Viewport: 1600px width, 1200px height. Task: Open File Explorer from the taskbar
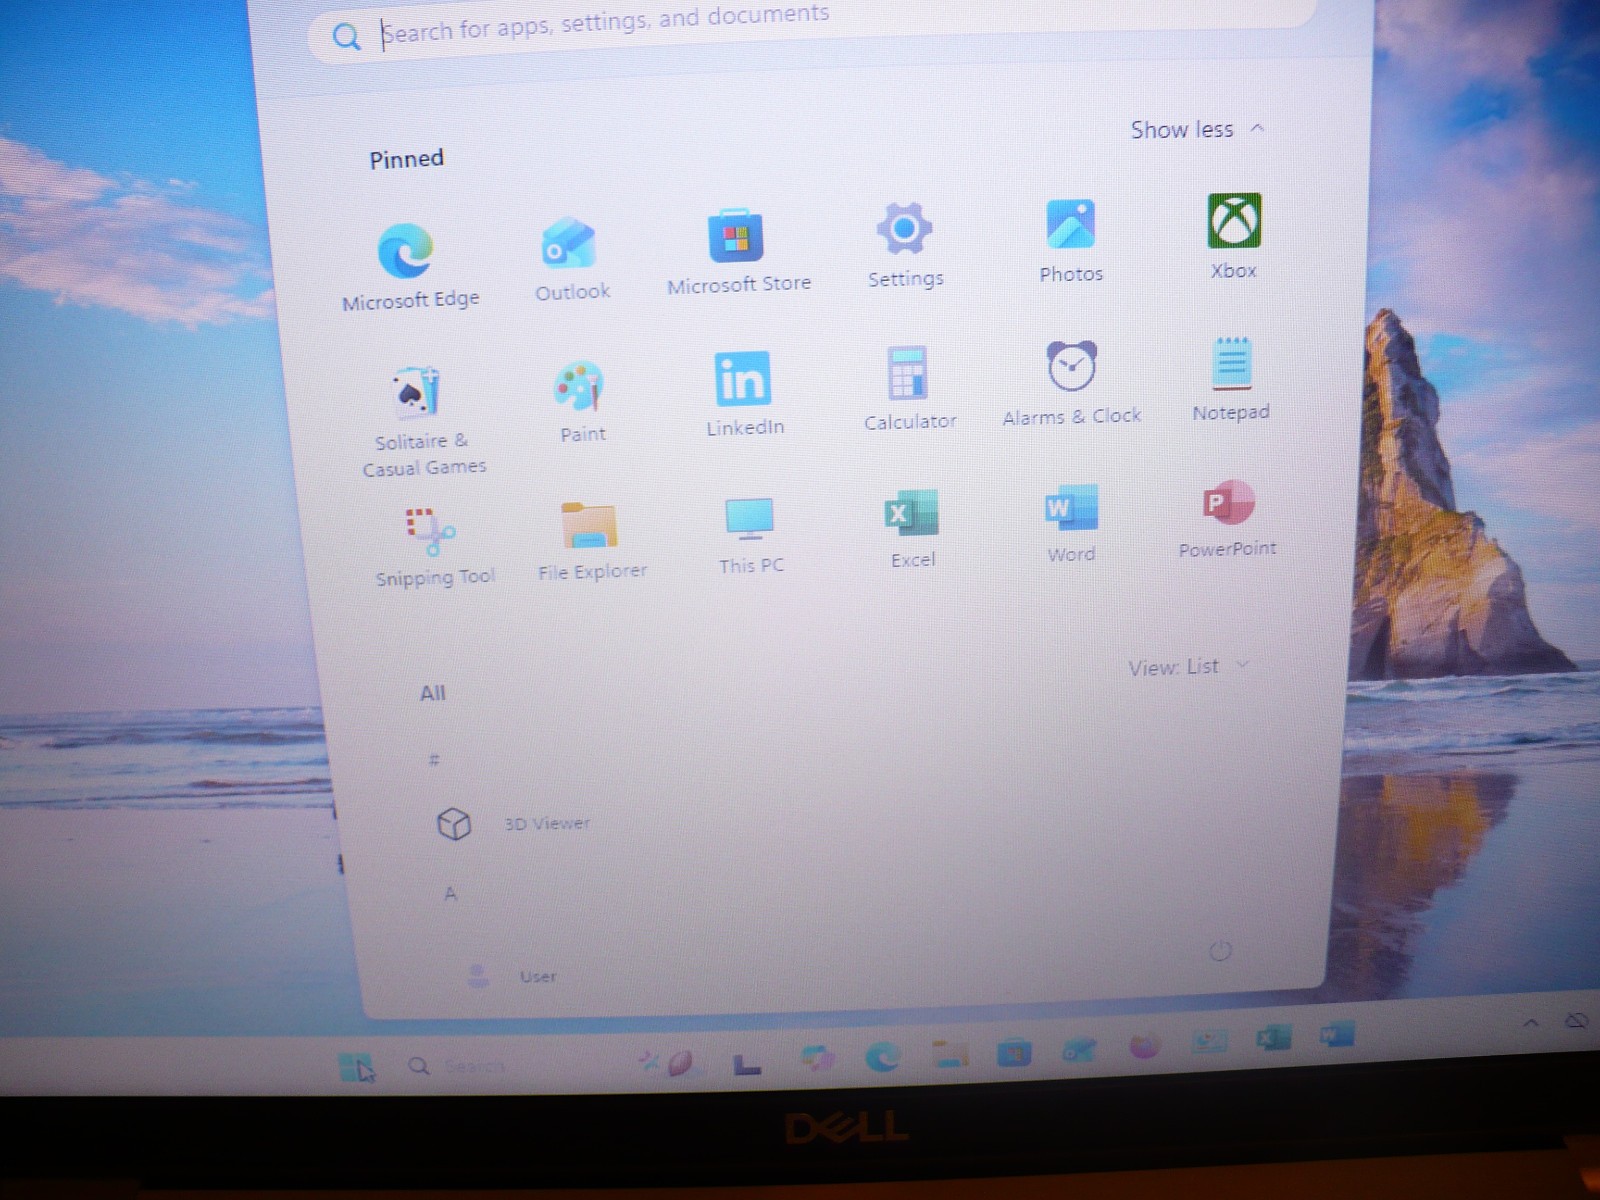[950, 1053]
